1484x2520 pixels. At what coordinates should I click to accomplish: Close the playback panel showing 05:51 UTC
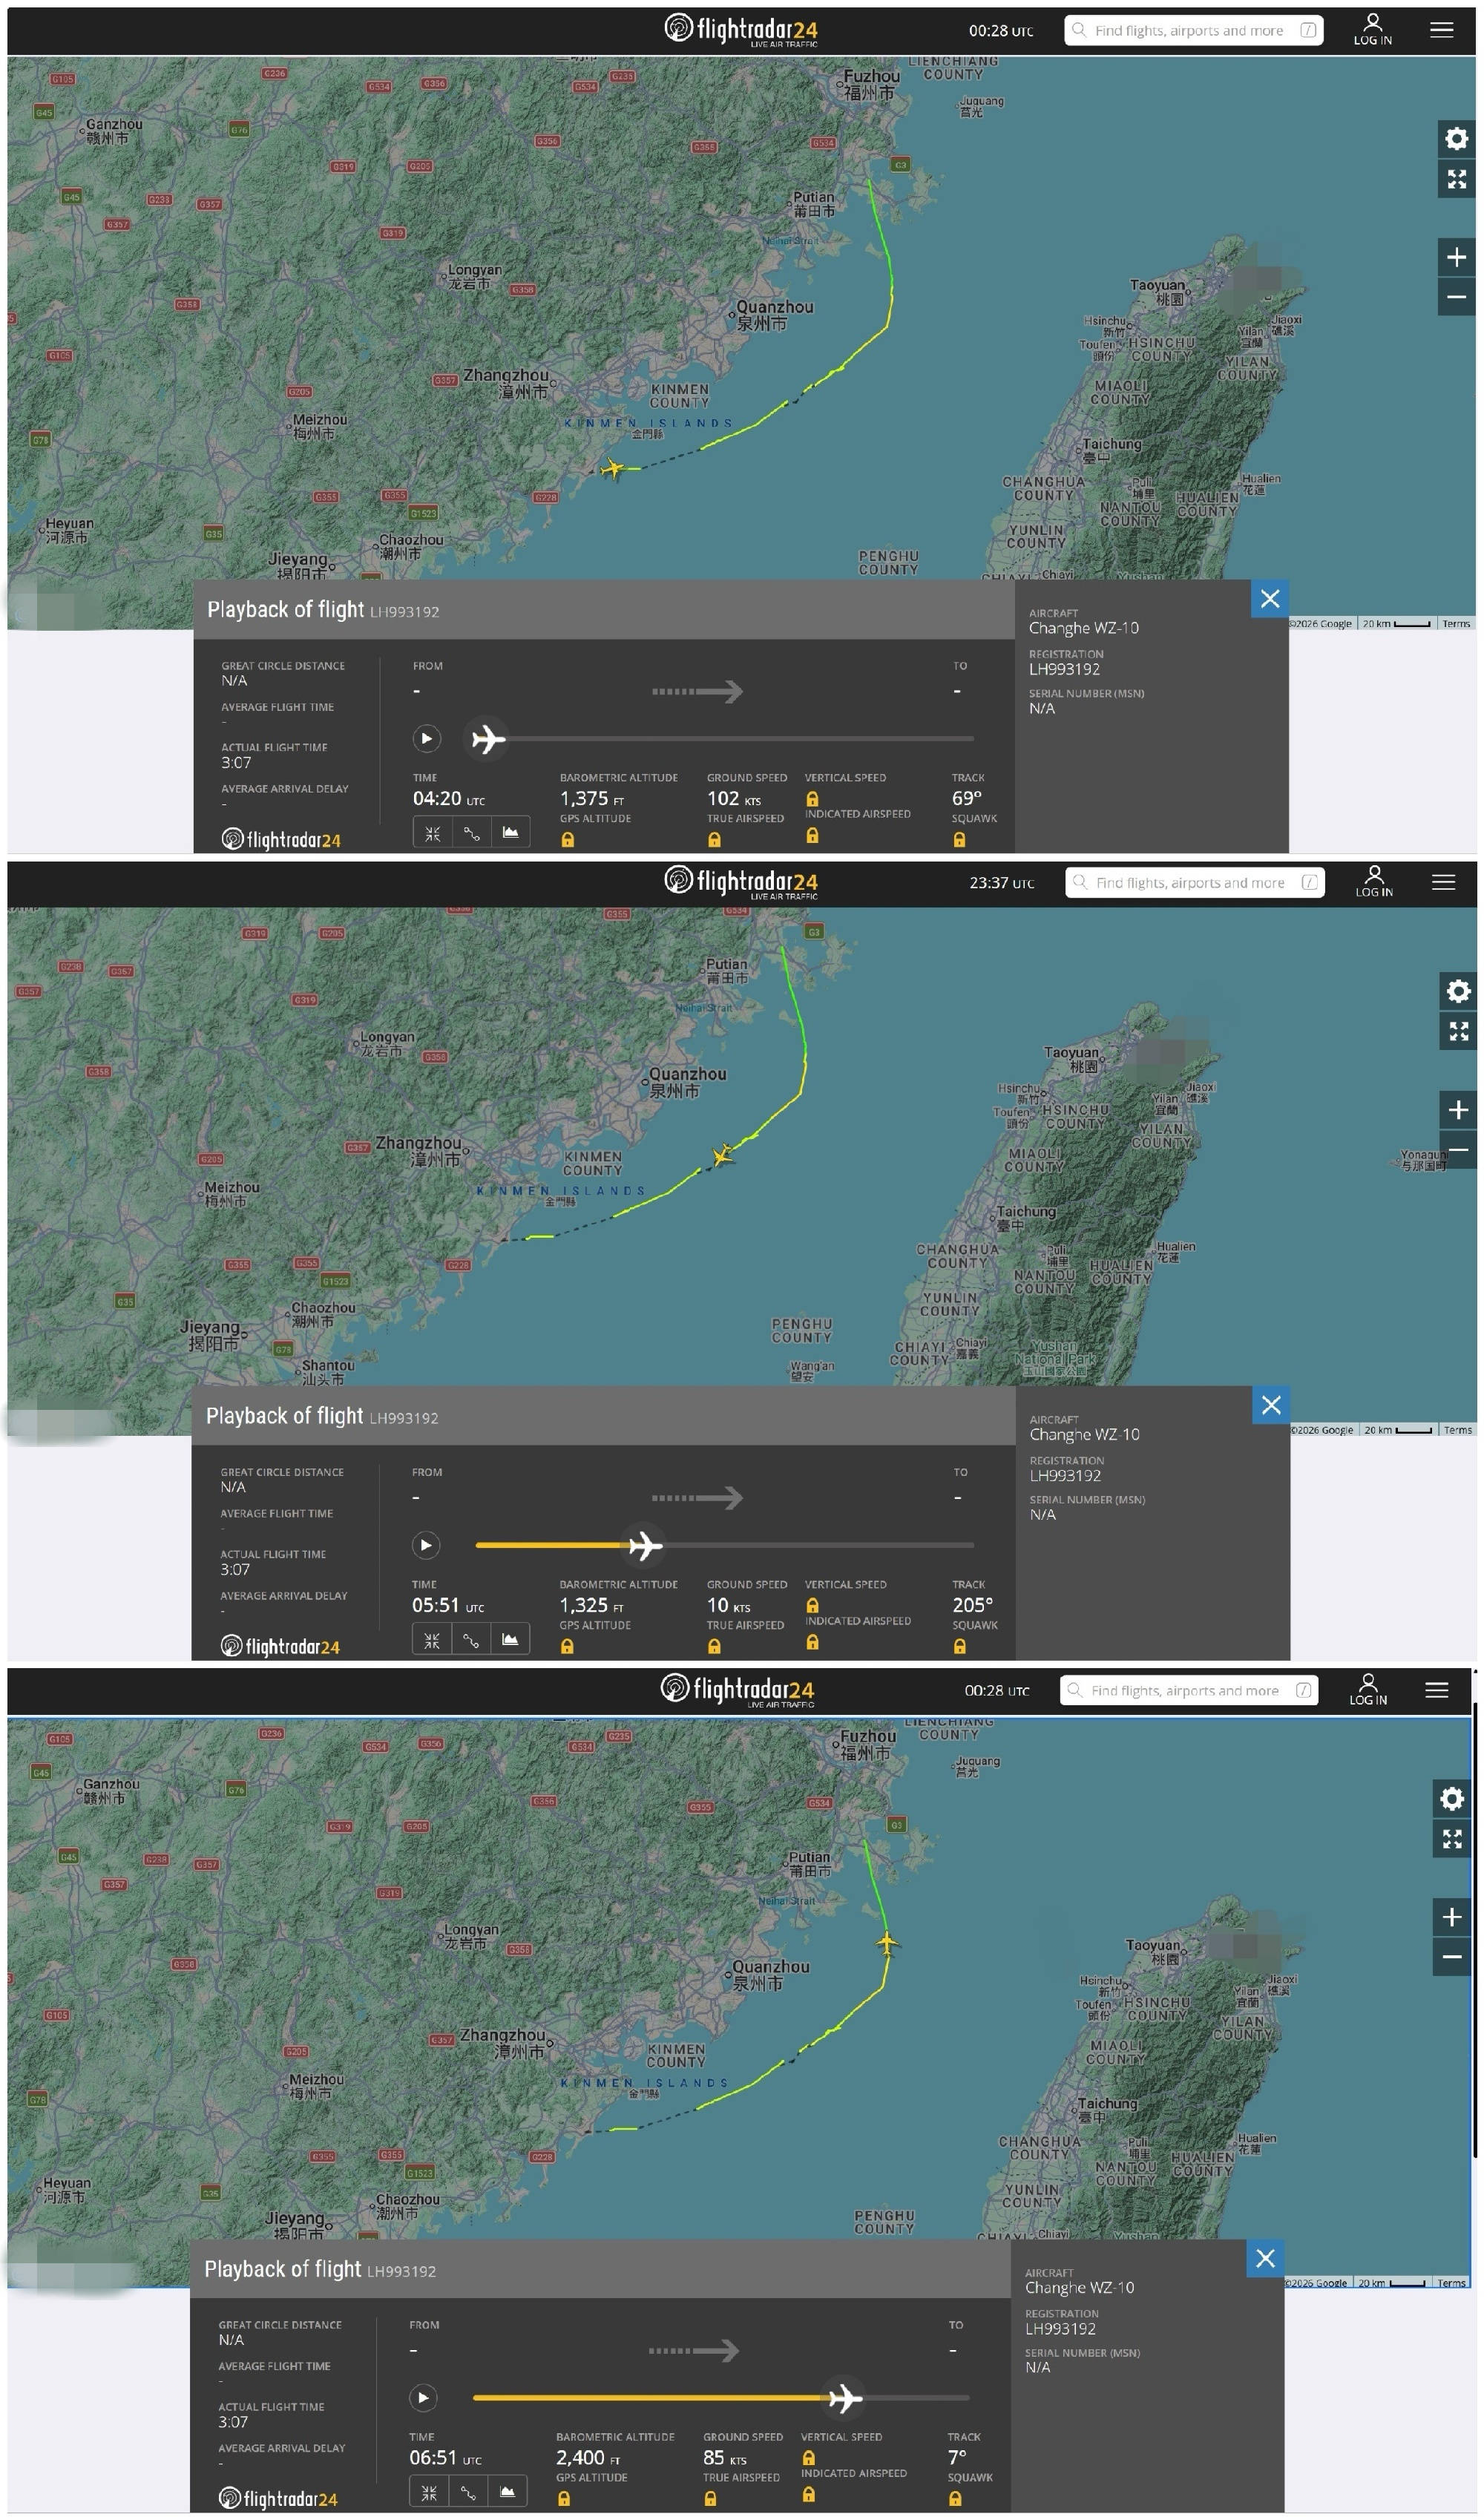(1271, 1405)
